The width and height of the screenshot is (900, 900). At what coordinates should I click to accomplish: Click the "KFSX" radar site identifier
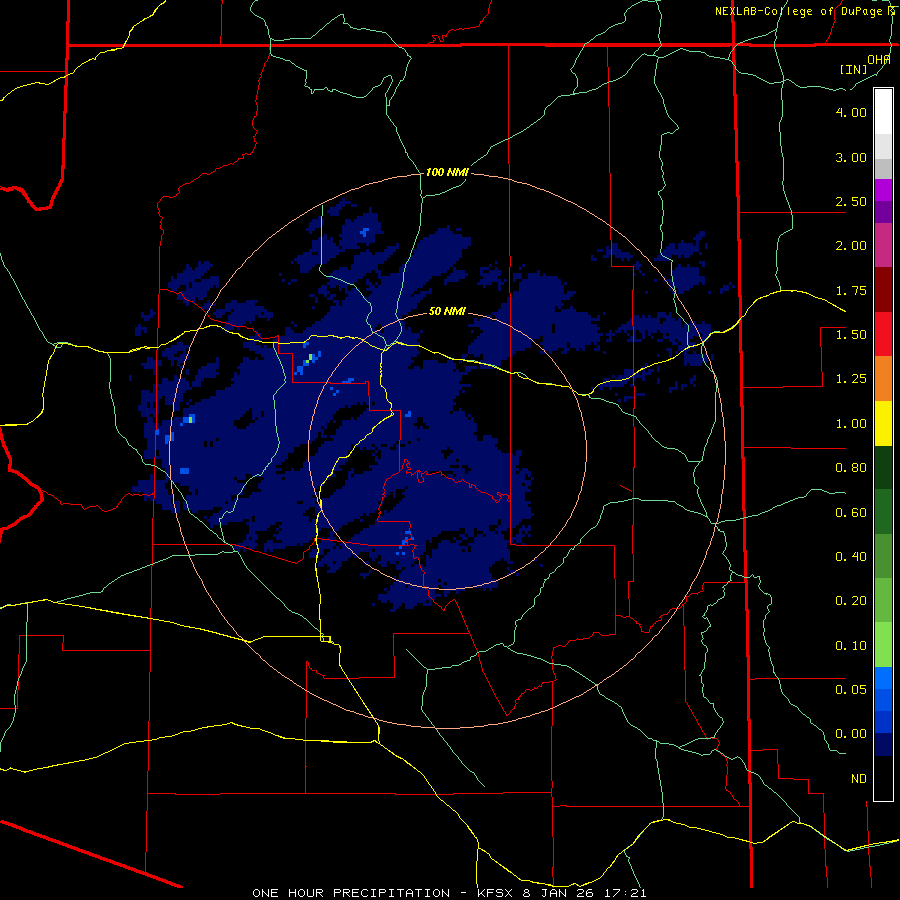496,893
